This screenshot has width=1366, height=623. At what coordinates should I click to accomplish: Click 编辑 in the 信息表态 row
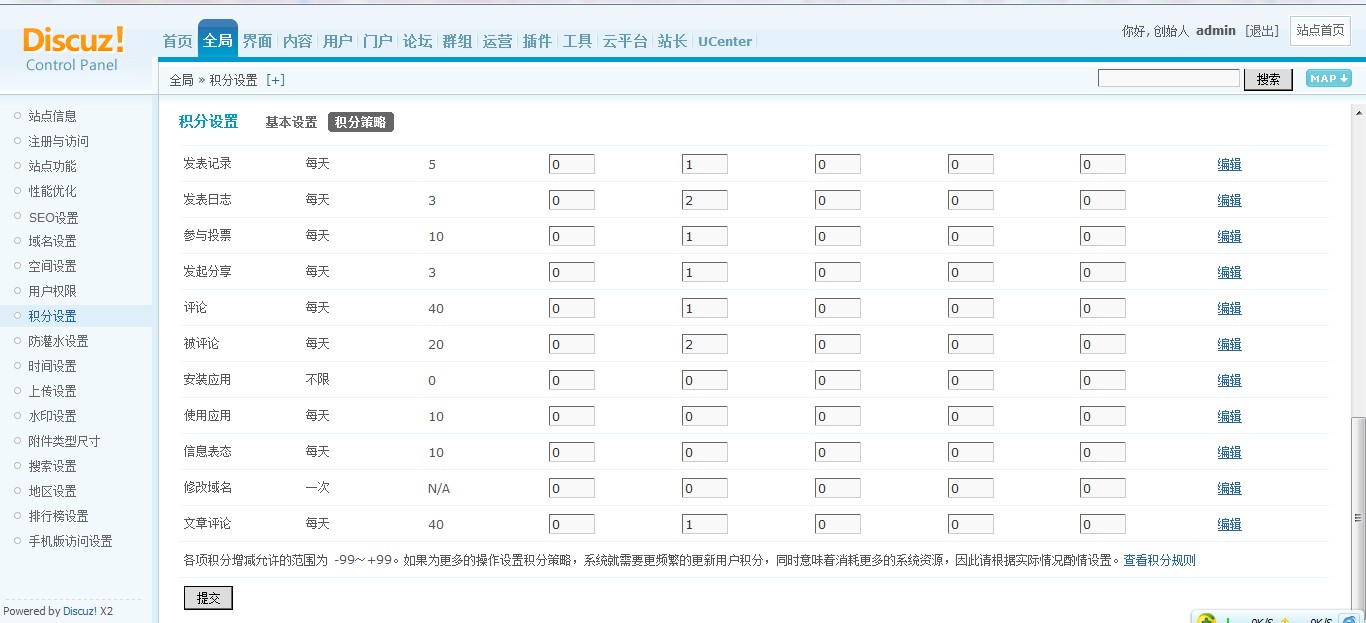(1229, 452)
